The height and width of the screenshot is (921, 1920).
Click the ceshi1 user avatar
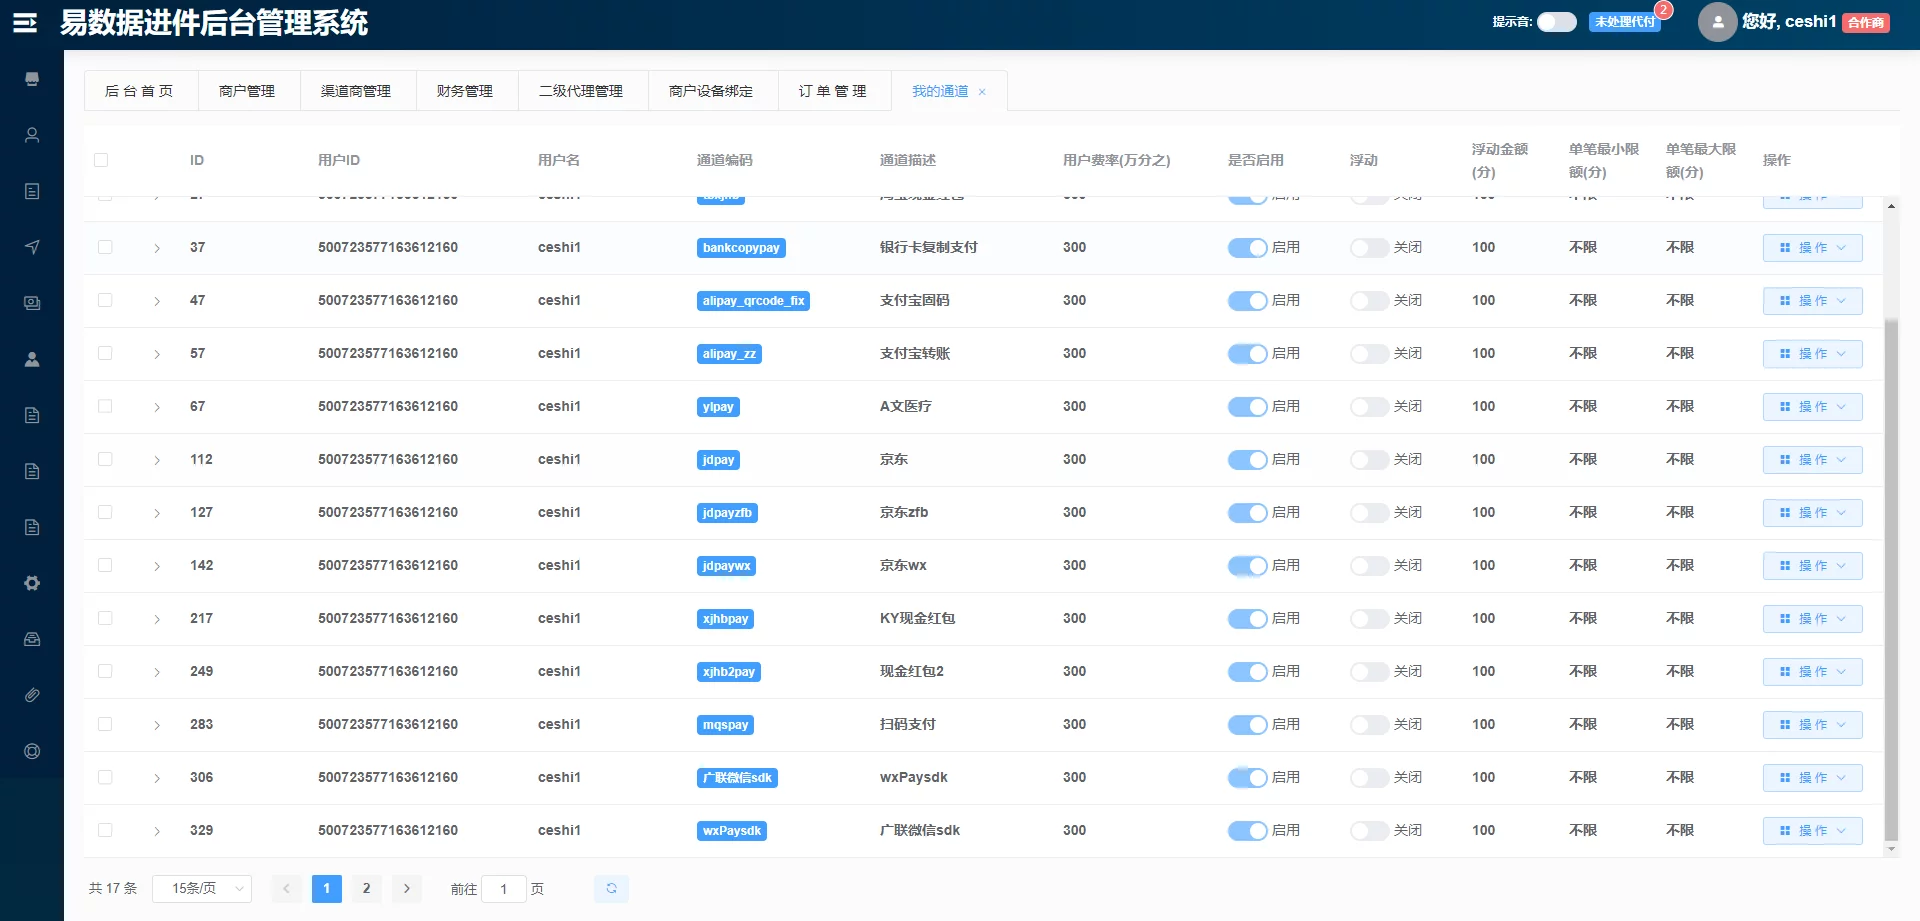[1717, 21]
